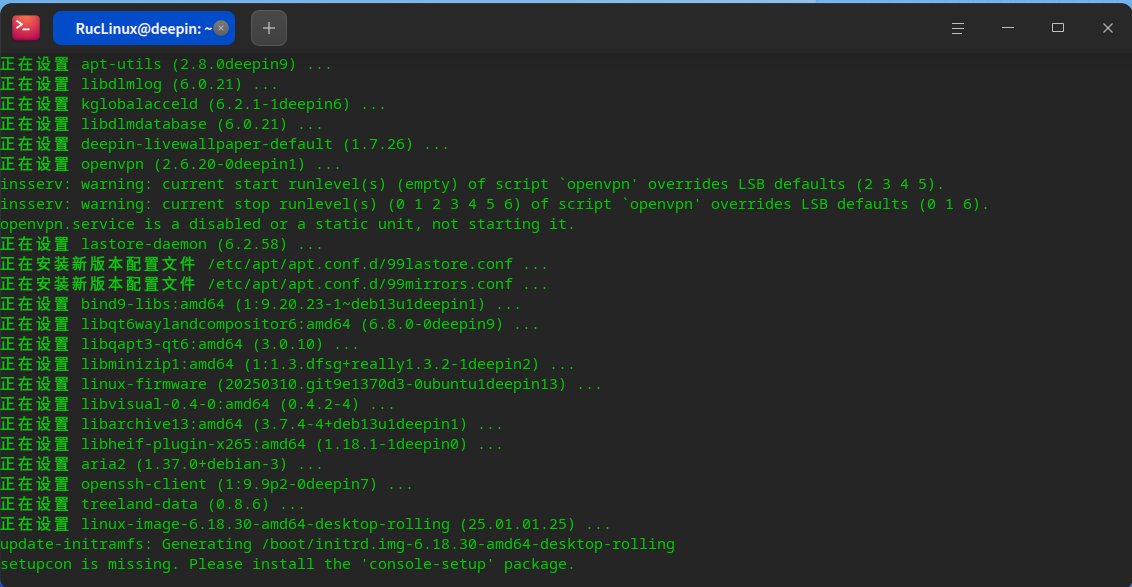The height and width of the screenshot is (587, 1132).
Task: Click the insserv 'current stop runlevel(s)' warning
Action: 495,204
